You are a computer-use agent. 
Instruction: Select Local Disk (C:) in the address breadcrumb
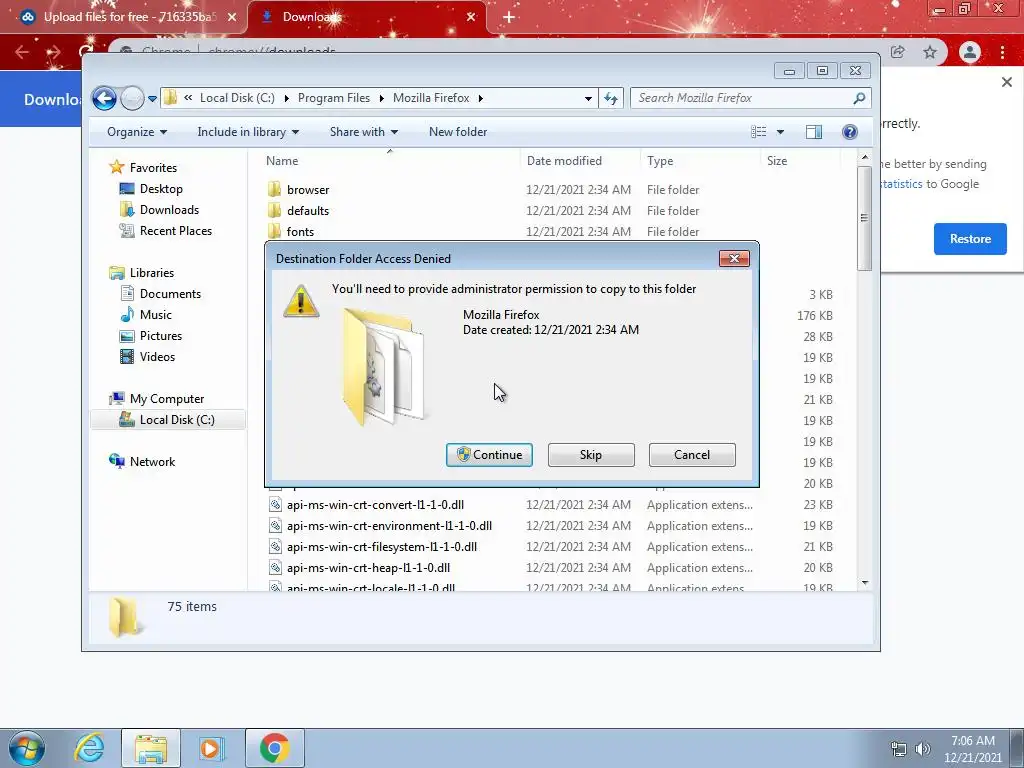click(x=237, y=98)
